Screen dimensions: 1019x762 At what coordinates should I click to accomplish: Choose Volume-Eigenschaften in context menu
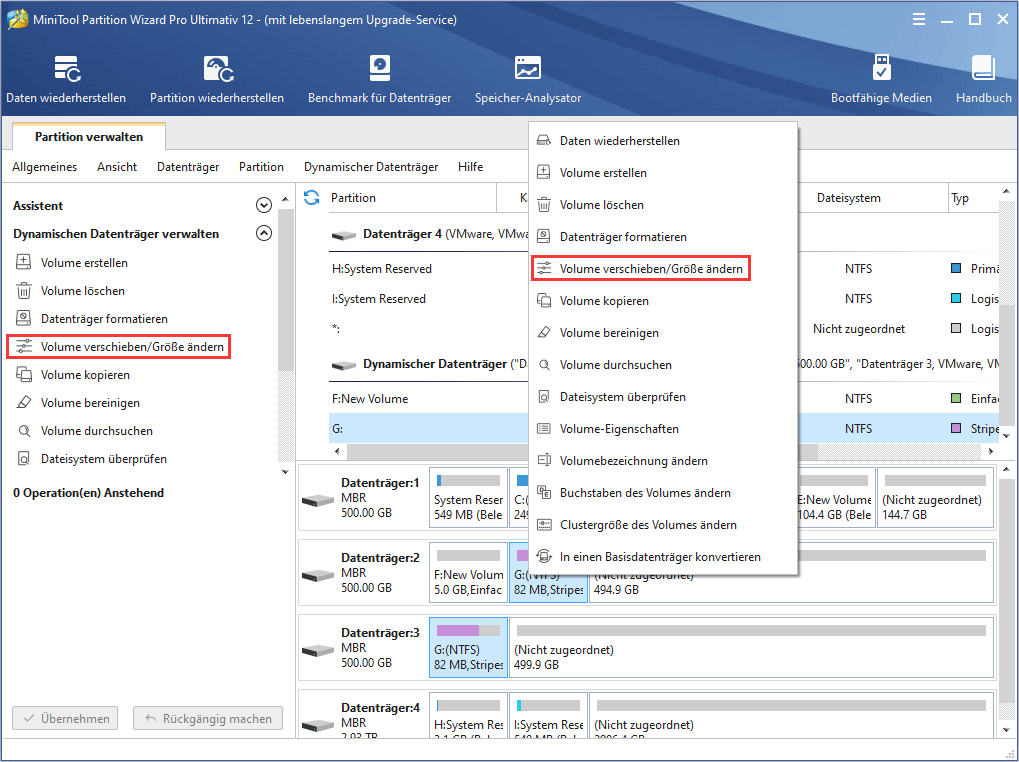(663, 429)
